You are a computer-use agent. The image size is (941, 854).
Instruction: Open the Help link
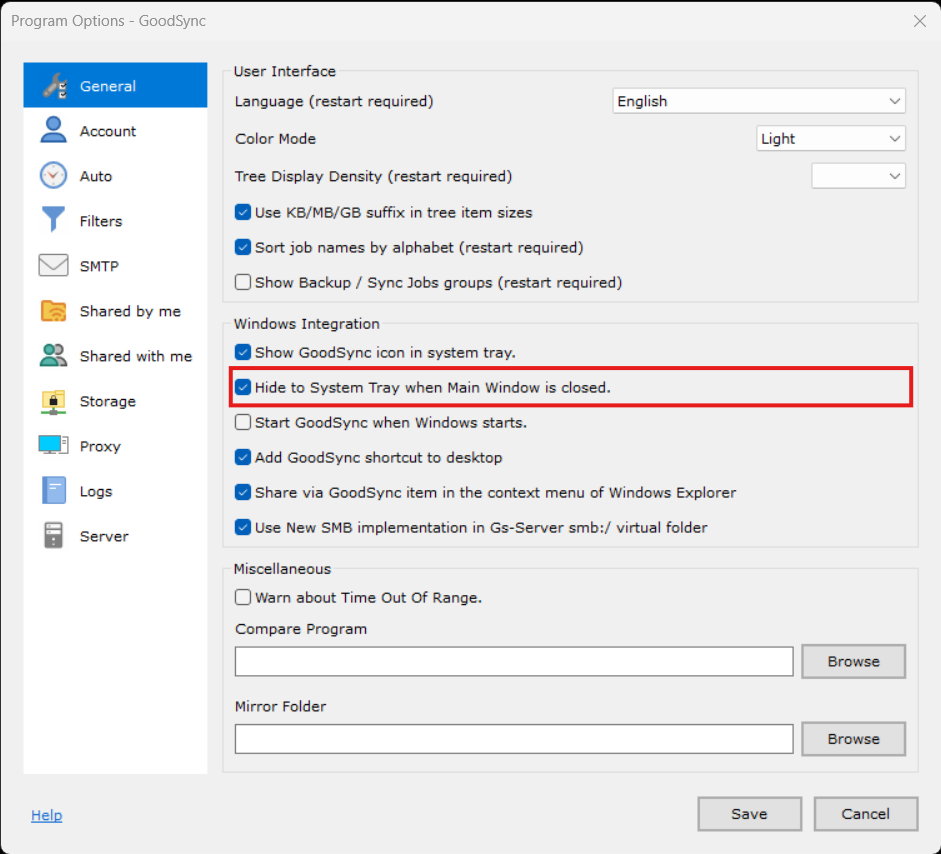point(46,815)
